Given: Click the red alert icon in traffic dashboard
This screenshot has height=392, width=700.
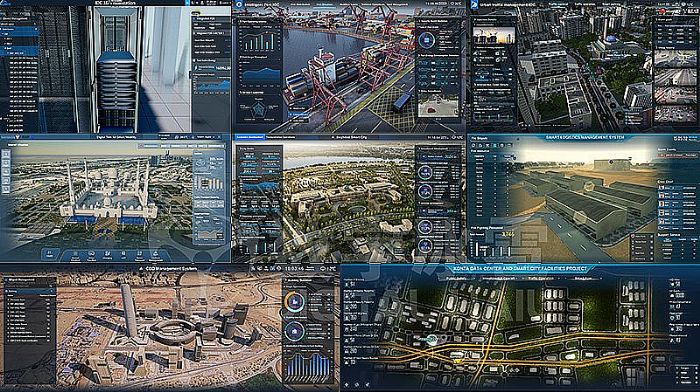Looking at the screenshot, I should coord(662,10).
